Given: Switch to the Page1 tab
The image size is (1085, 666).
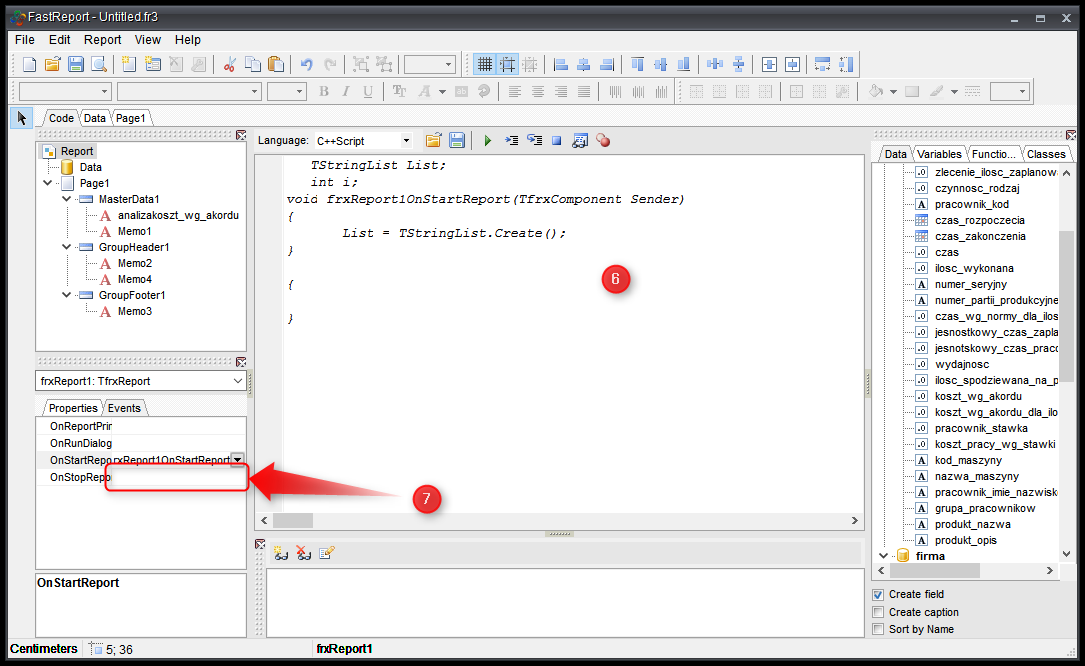Looking at the screenshot, I should [x=130, y=118].
